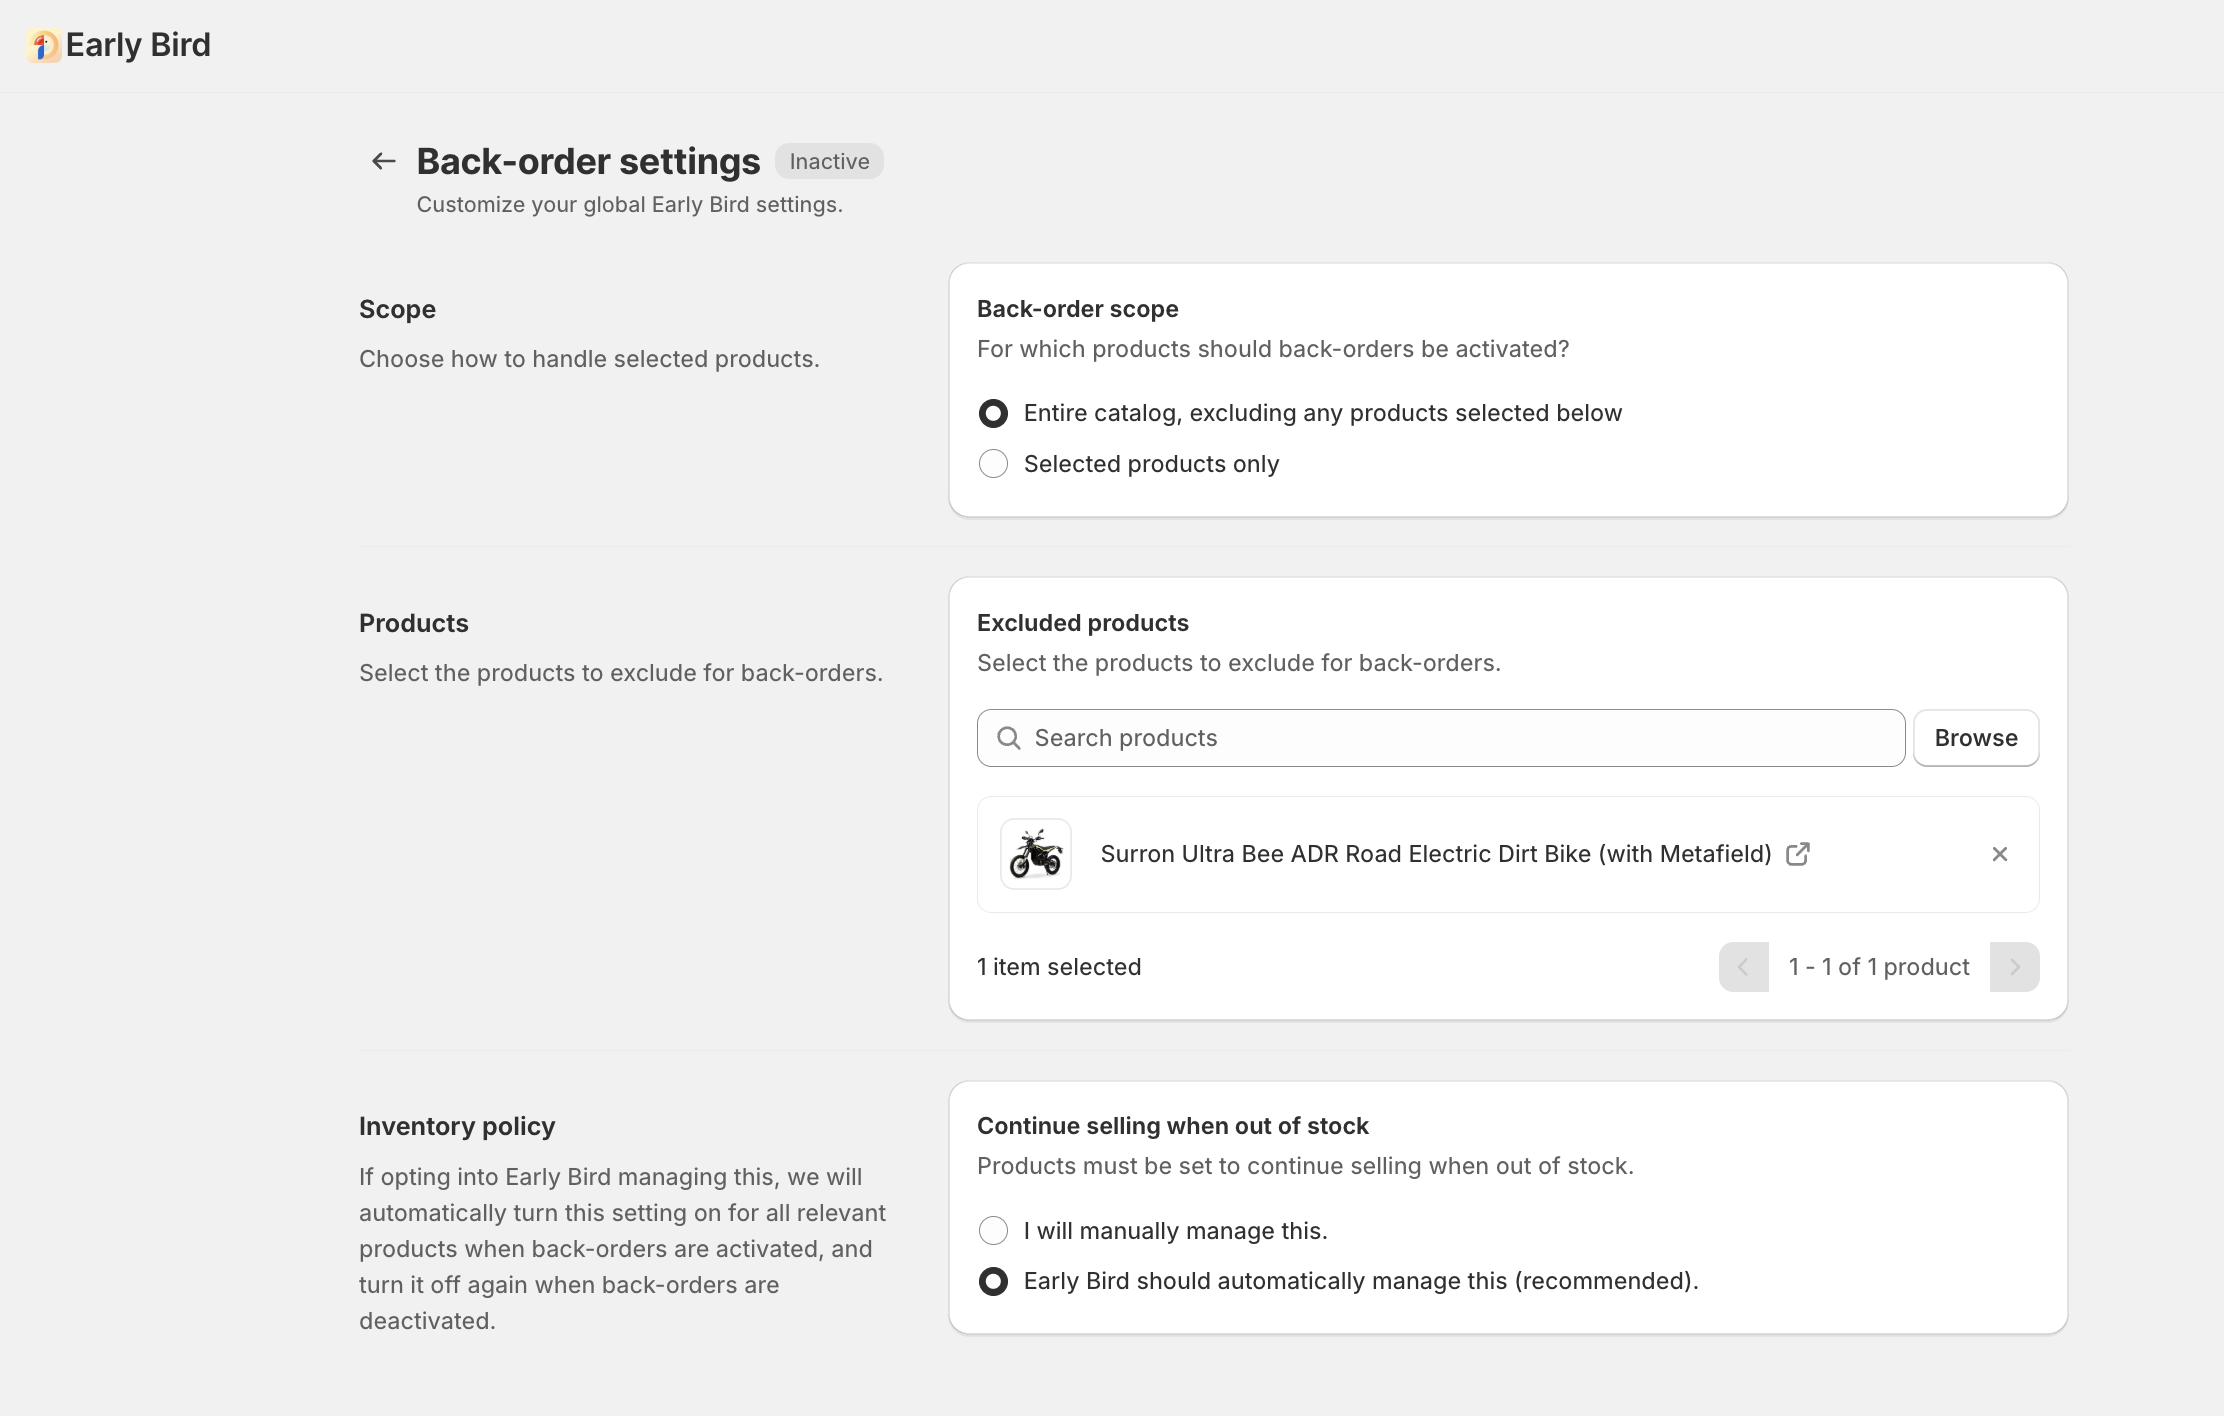The image size is (2224, 1416).
Task: Click the Surron dirt bike product thumbnail
Action: tap(1035, 855)
